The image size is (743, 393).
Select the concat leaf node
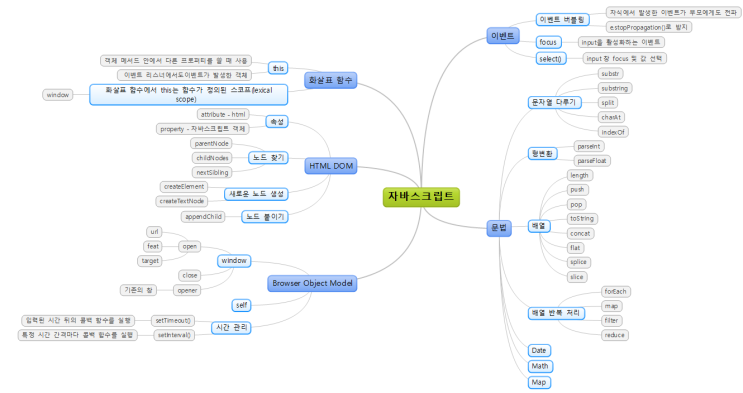point(580,233)
